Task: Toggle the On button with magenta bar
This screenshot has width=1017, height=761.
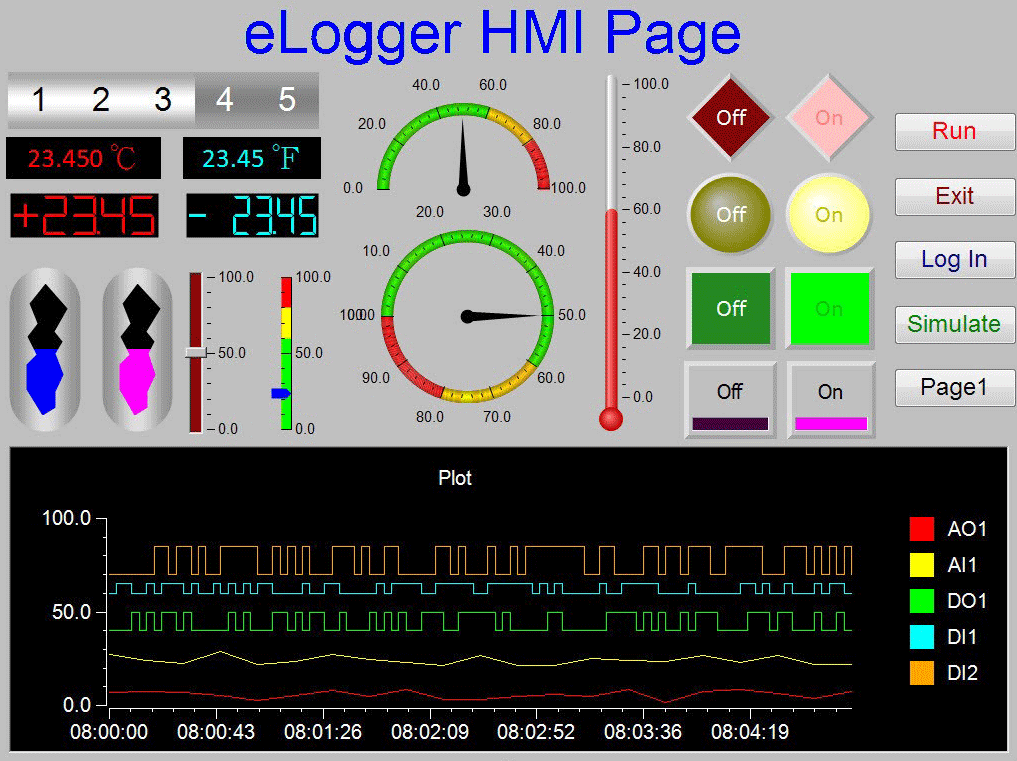Action: [830, 400]
